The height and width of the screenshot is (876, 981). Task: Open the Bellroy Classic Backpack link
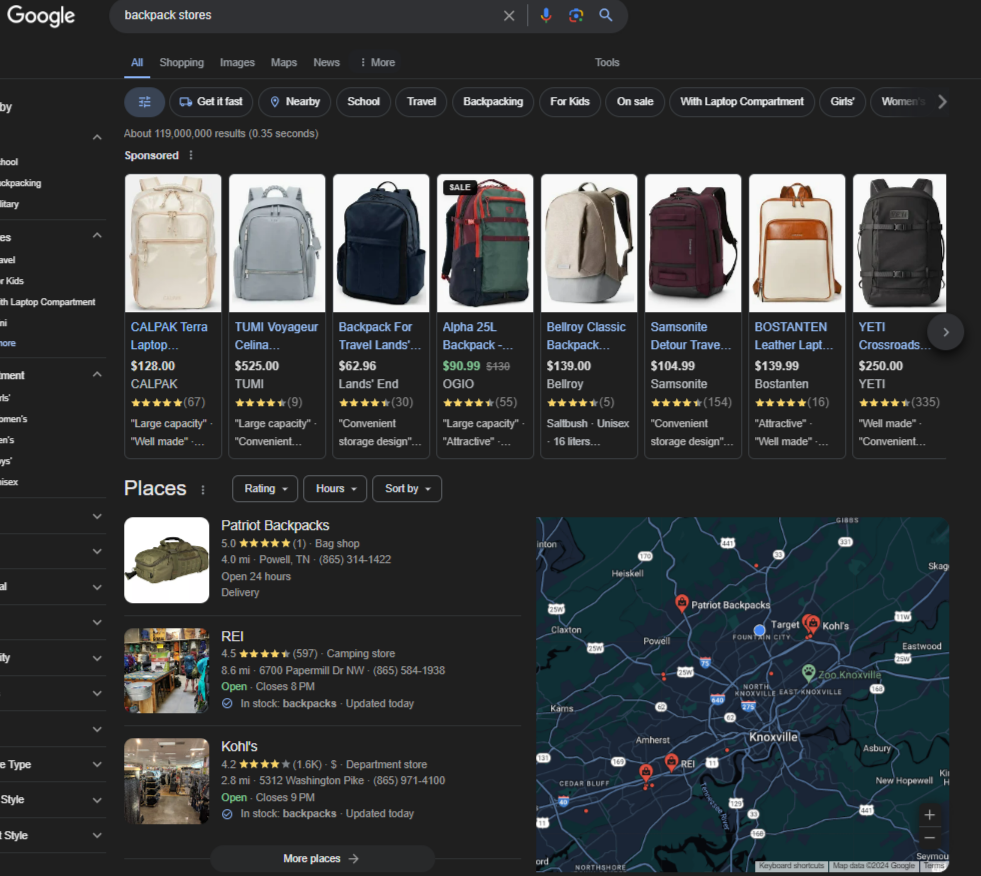point(586,336)
